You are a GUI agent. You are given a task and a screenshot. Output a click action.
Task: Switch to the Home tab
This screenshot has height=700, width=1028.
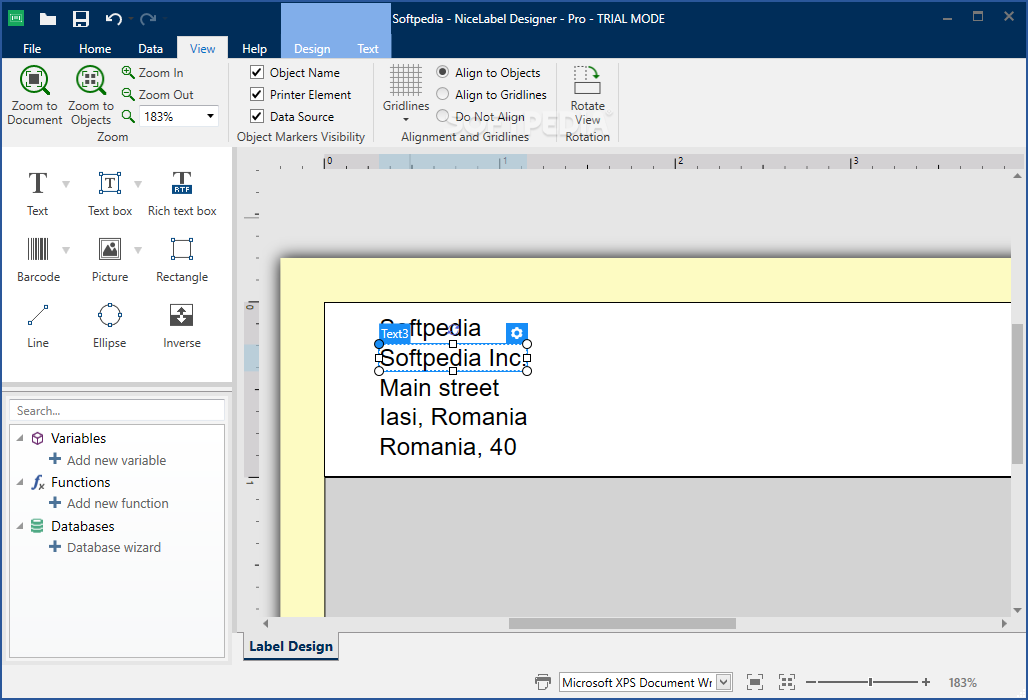click(95, 49)
